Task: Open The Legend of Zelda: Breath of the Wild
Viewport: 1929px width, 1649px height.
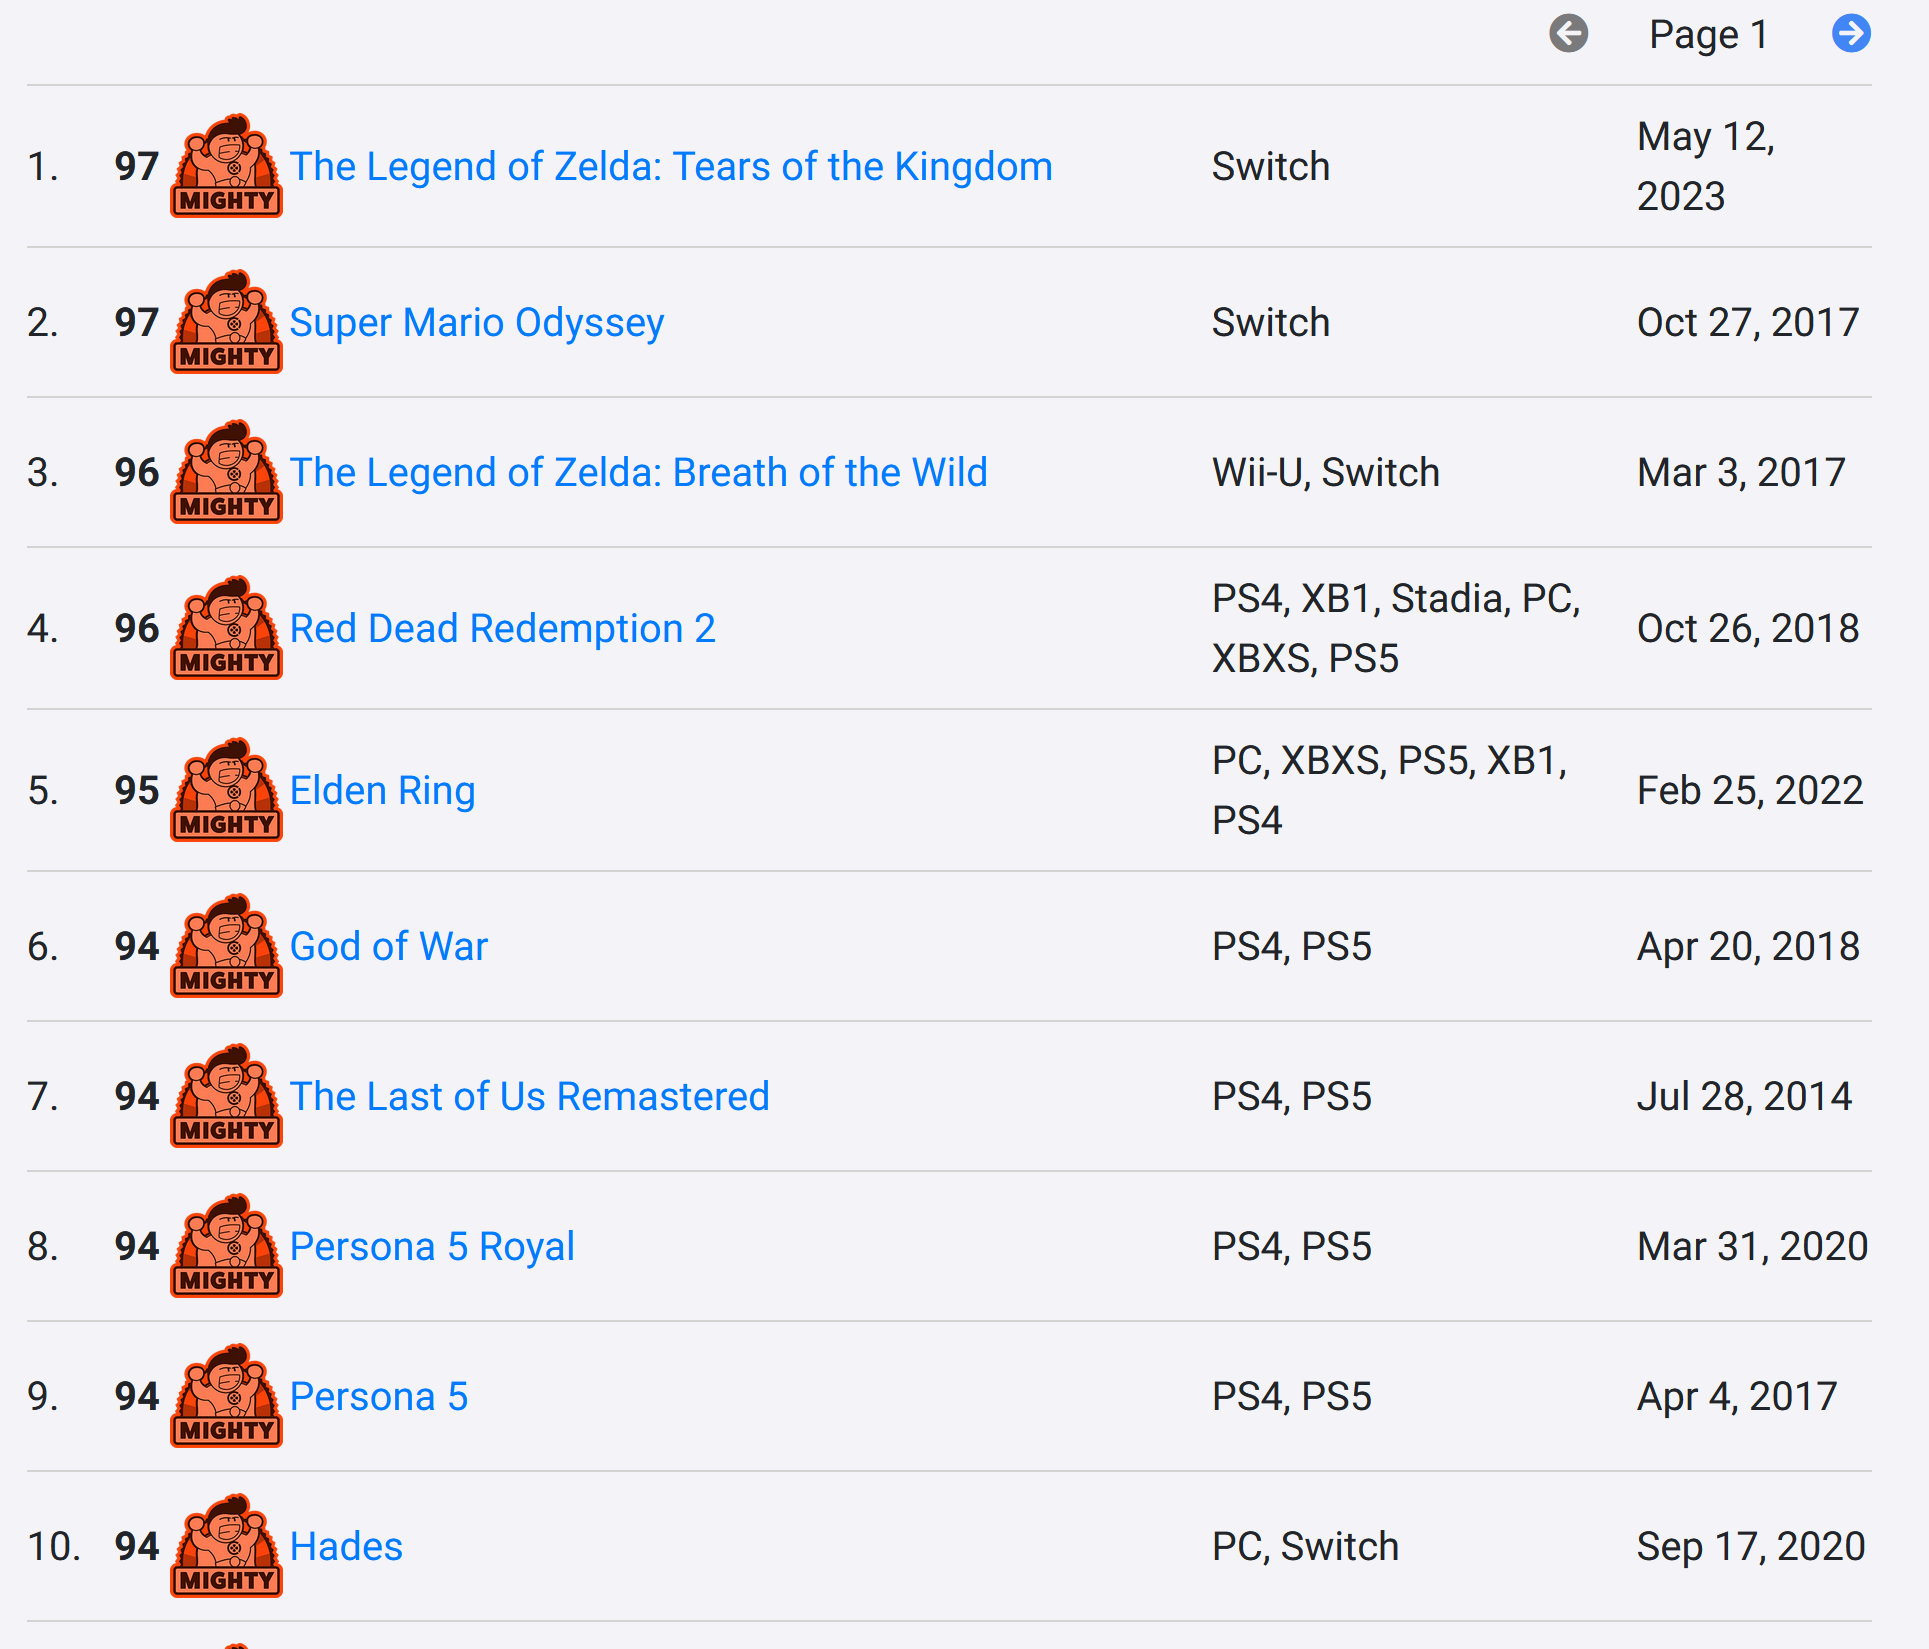Action: coord(638,472)
